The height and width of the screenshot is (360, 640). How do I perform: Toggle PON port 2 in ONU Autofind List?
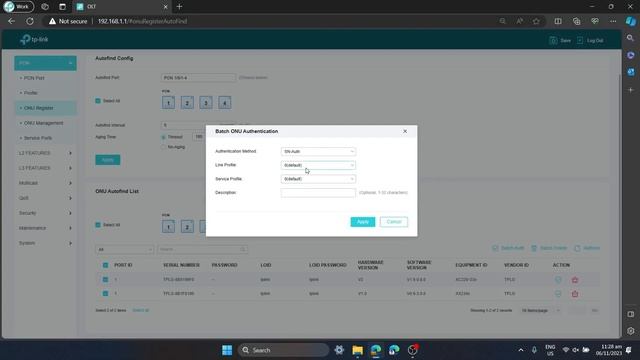(x=187, y=227)
